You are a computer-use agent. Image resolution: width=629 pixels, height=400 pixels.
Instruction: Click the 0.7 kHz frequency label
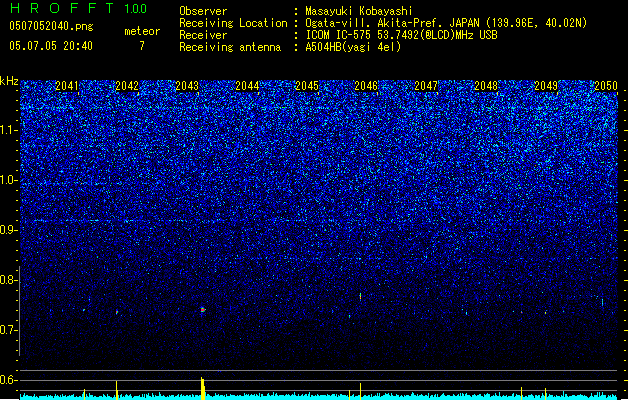tap(9, 330)
